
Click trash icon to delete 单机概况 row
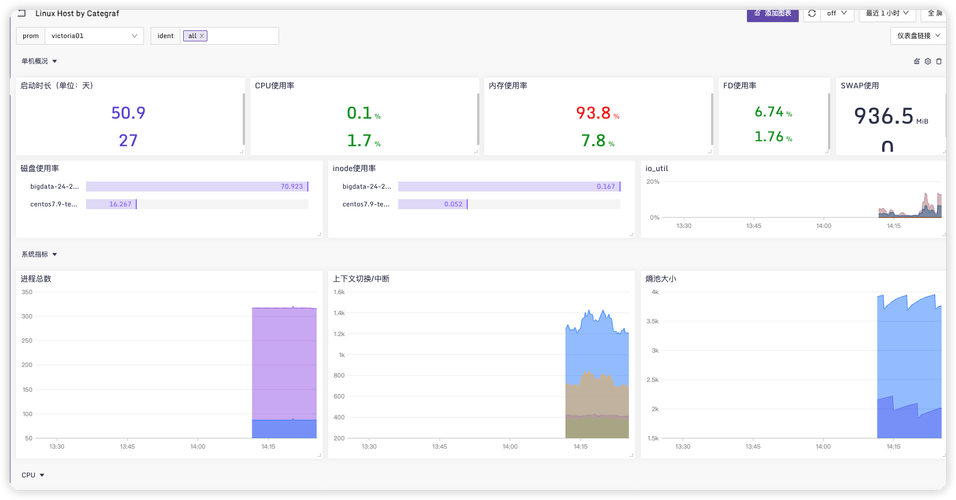coord(939,61)
